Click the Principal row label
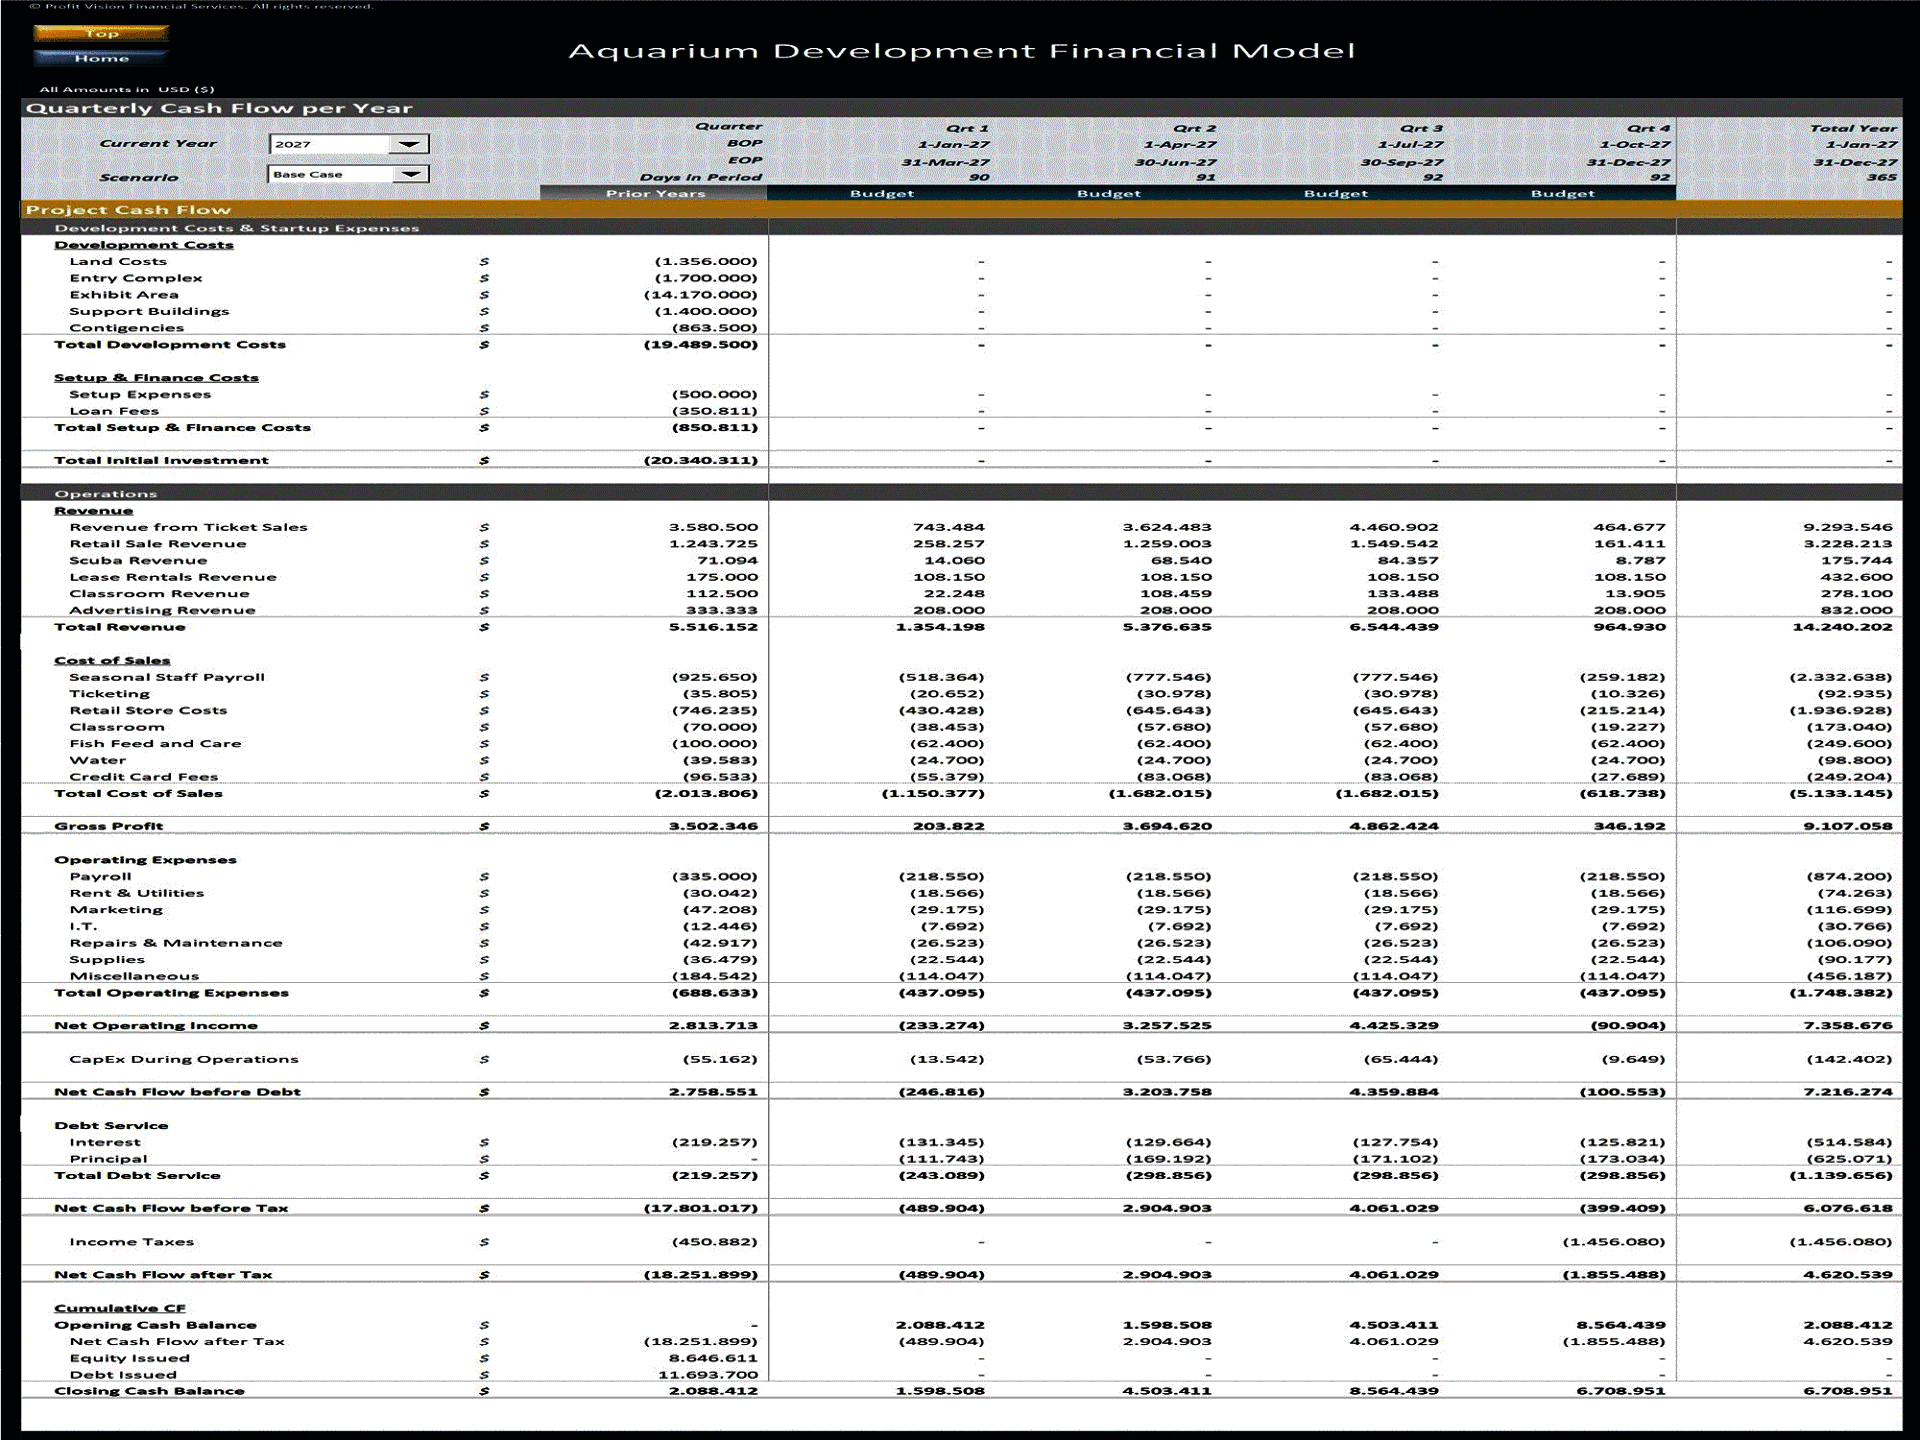This screenshot has width=1920, height=1440. tap(108, 1159)
